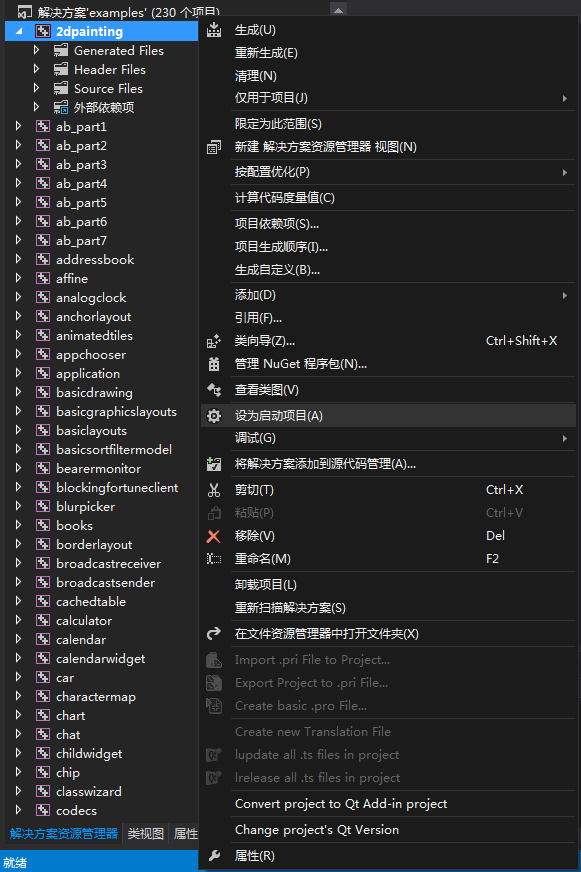This screenshot has height=872, width=581.
Task: Click the open folder in file explorer icon
Action: point(214,634)
